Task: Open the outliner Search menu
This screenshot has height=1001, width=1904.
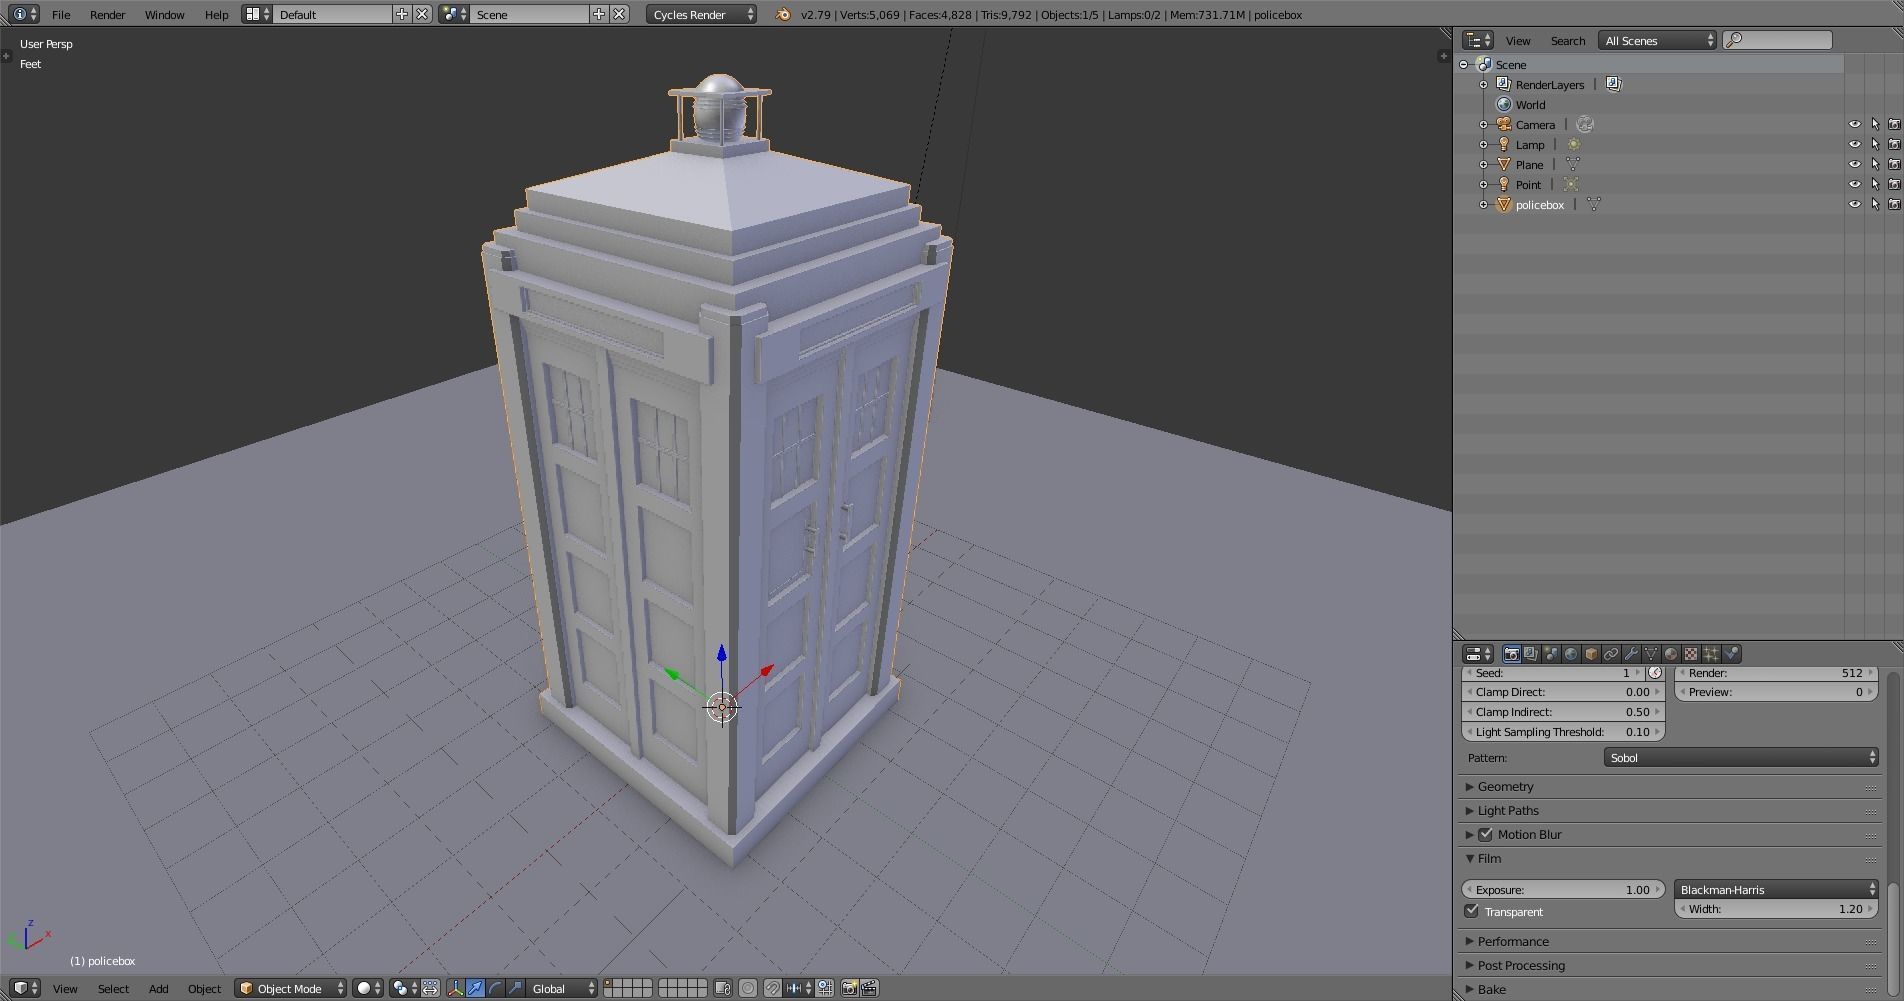Action: coord(1567,40)
